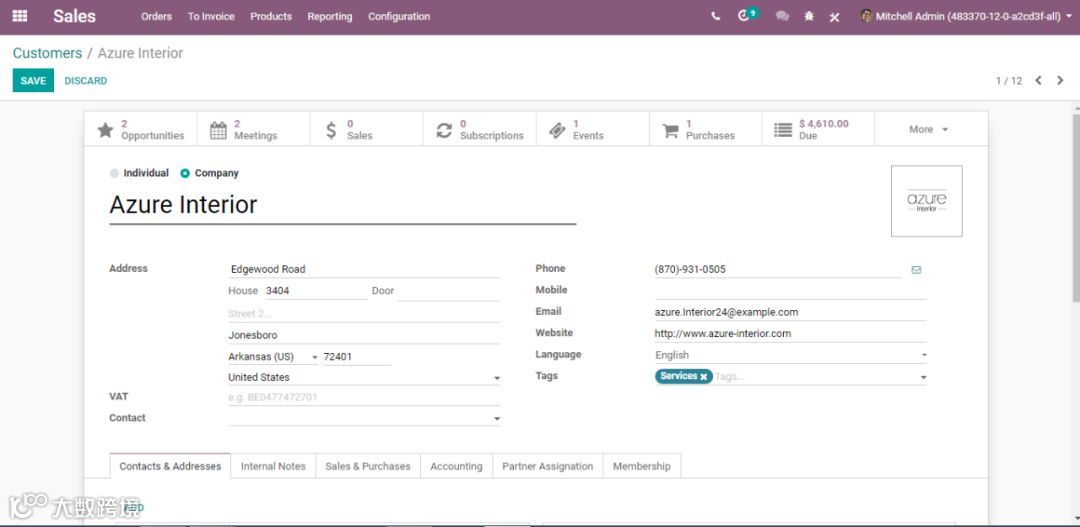This screenshot has width=1080, height=527.
Task: Click Mitchell Admin avatar picture
Action: click(866, 16)
